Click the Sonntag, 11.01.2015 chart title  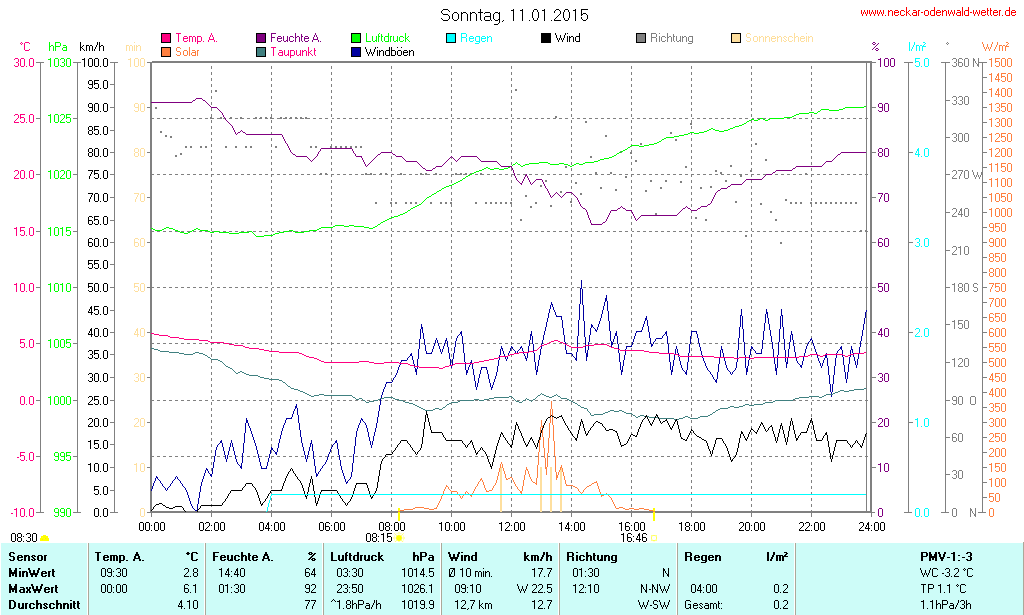coord(514,15)
